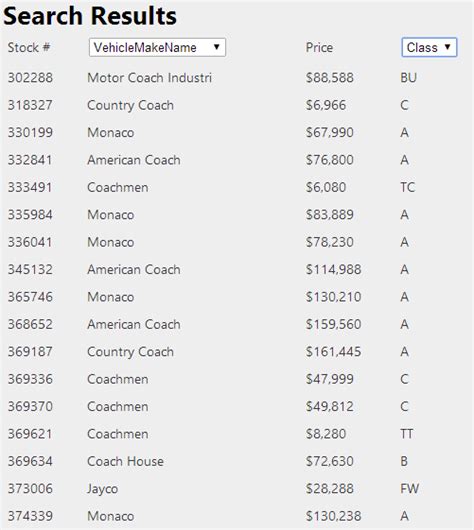The image size is (474, 530).
Task: Click the Price column header
Action: (x=319, y=47)
